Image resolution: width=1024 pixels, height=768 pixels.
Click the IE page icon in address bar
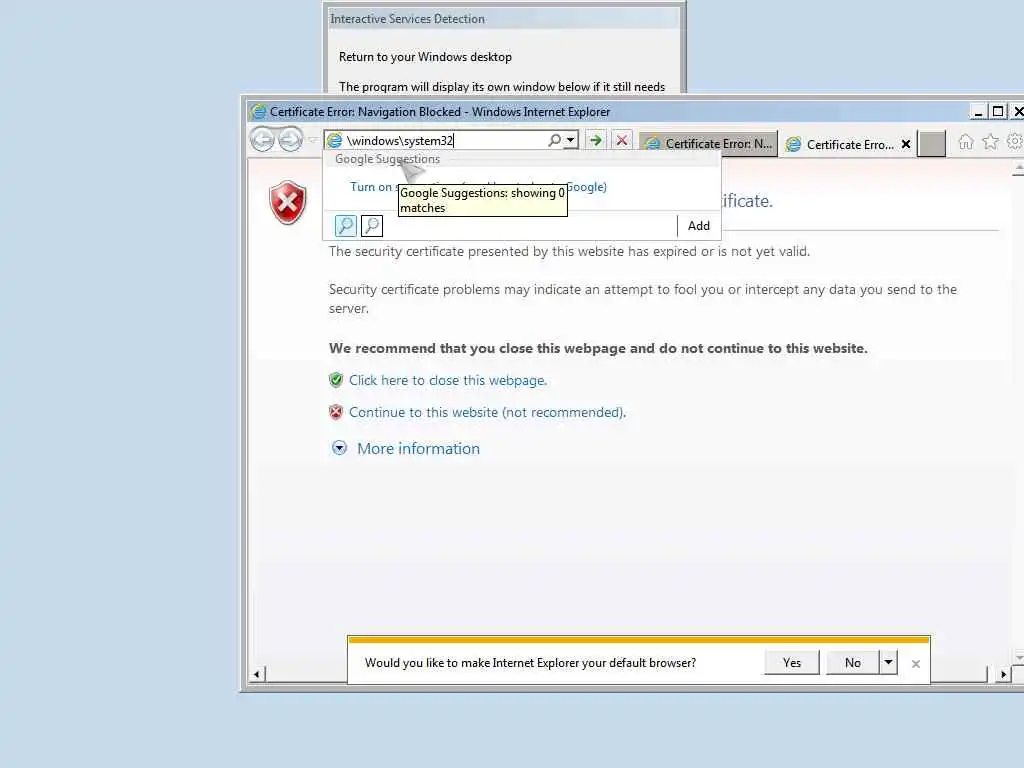[334, 140]
